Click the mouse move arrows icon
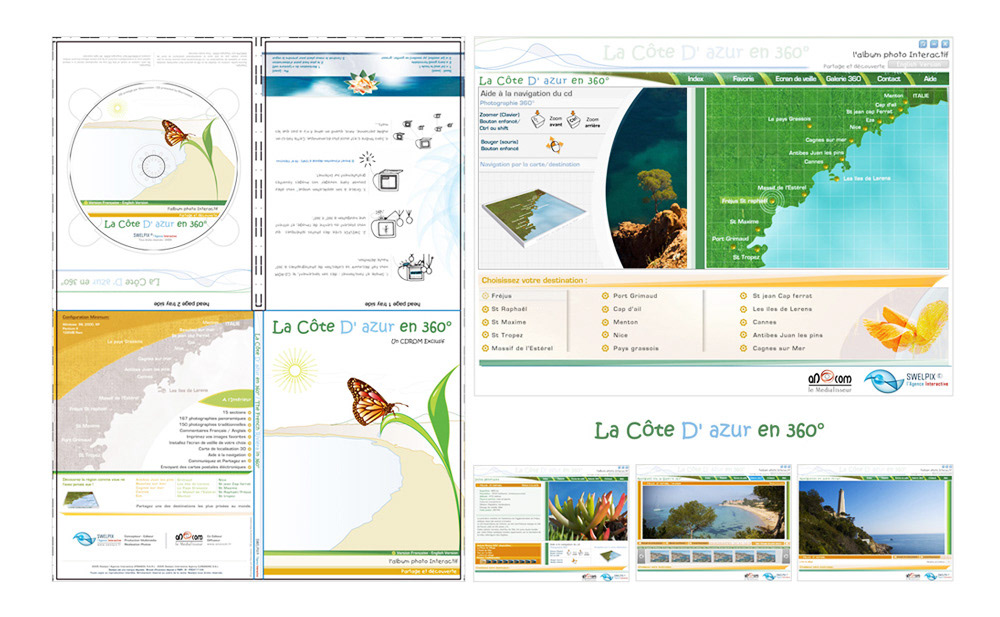Viewport: 1000px width, 617px height. tap(554, 145)
